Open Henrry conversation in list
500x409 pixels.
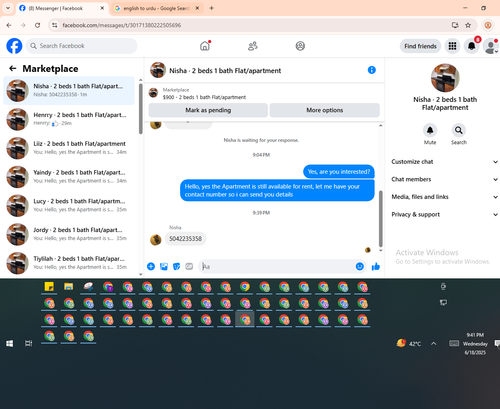[x=69, y=119]
